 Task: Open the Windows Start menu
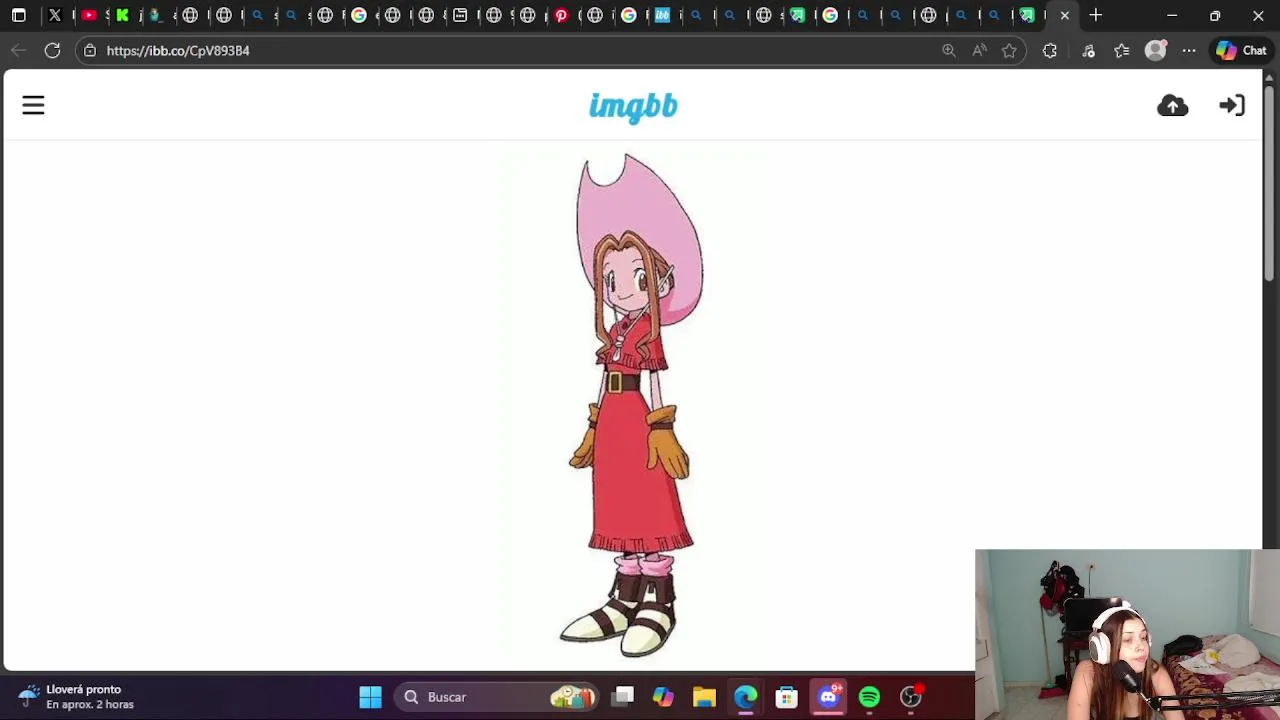pos(370,697)
